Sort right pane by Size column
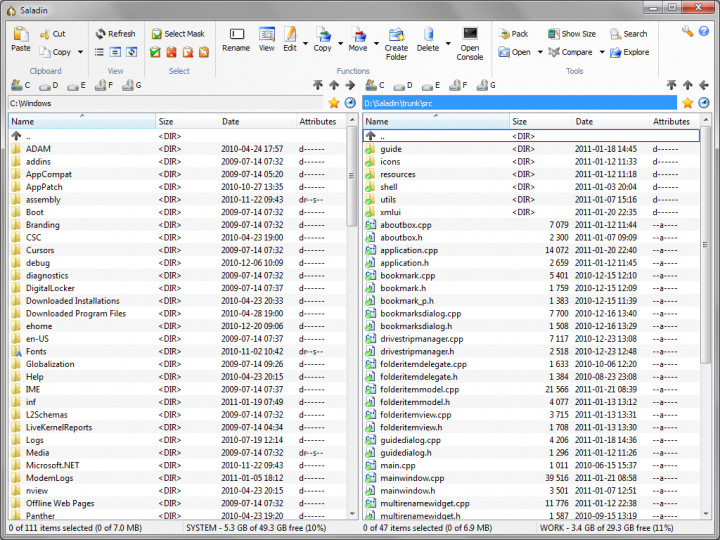Screen dimensions: 720x540 541,121
